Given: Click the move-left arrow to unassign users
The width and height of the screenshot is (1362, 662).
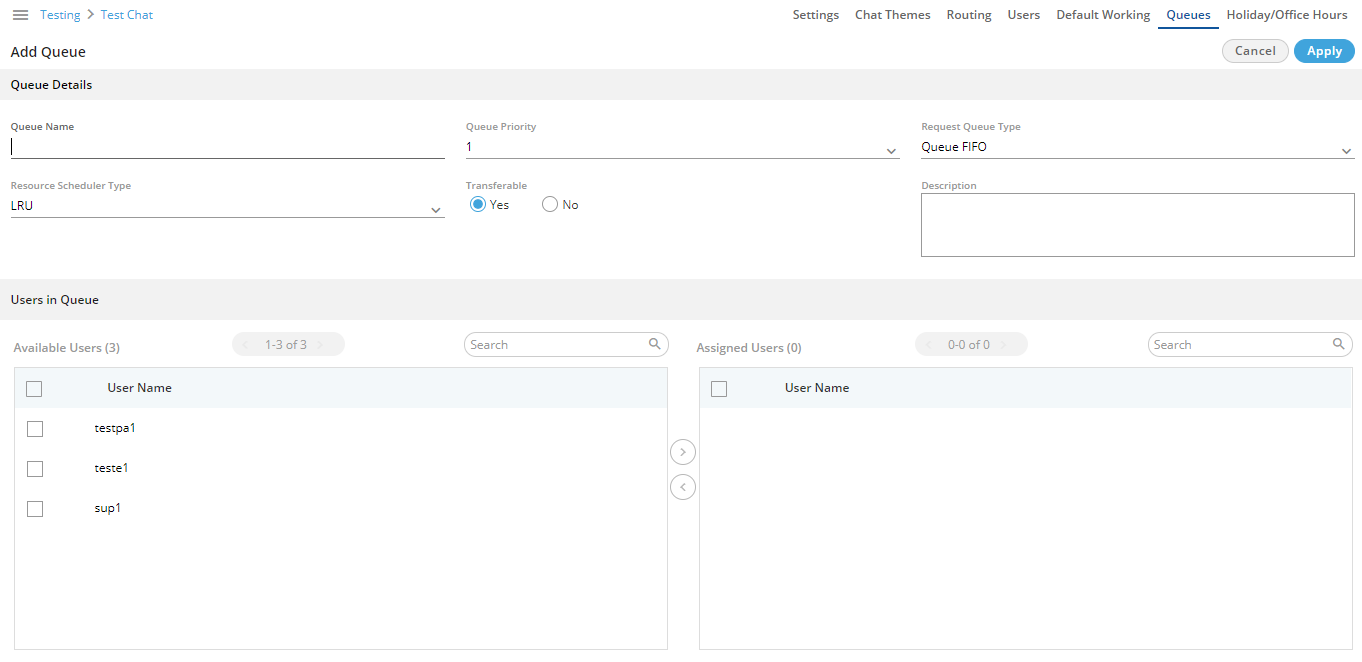Looking at the screenshot, I should click(x=683, y=487).
